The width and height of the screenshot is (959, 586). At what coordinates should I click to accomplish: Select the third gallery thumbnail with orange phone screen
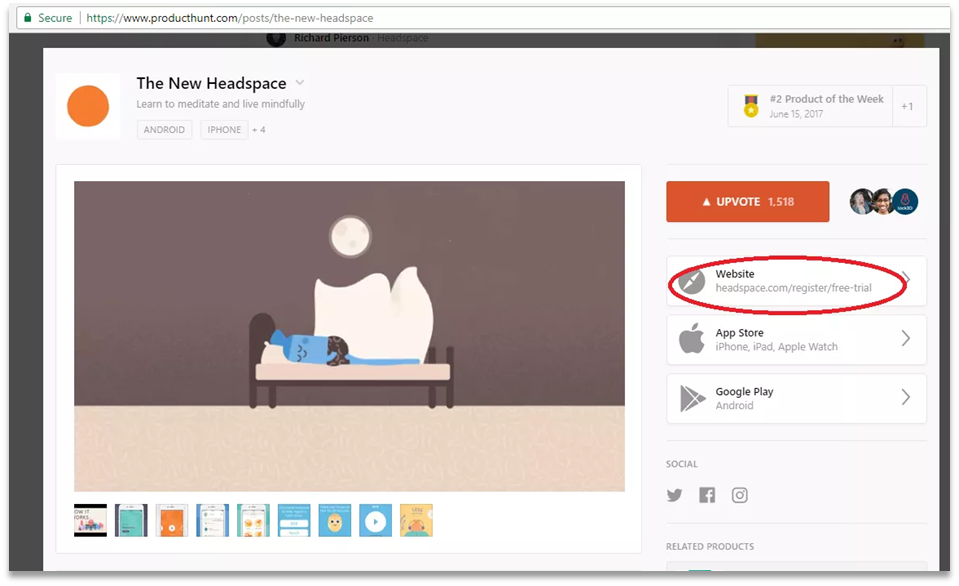coord(172,521)
